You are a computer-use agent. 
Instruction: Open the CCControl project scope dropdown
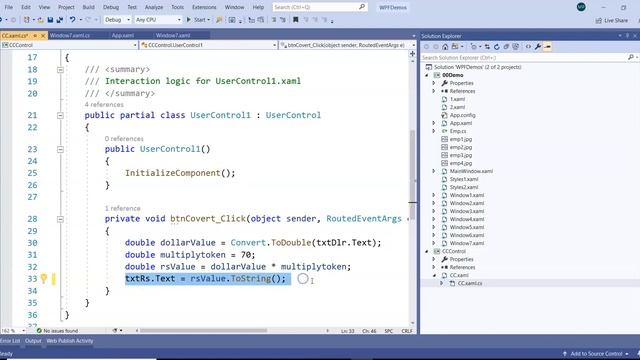69,45
